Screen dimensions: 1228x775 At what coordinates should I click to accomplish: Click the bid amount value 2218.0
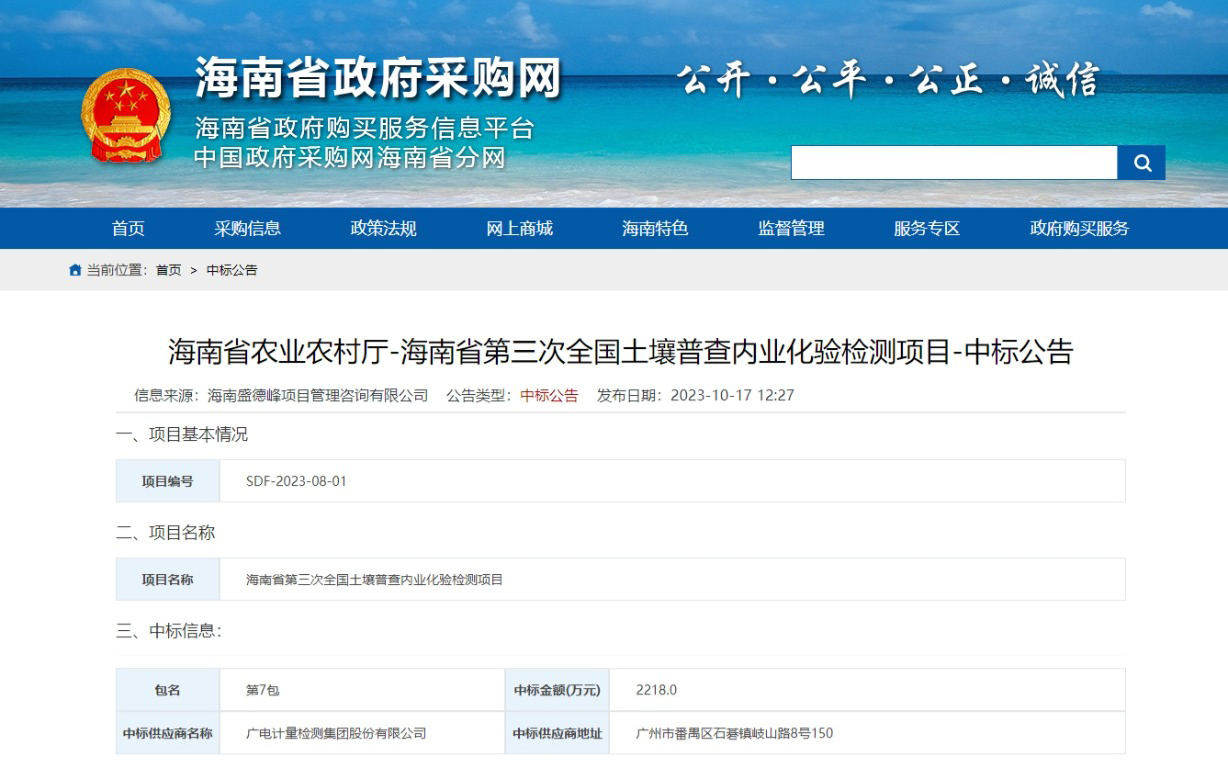click(656, 690)
